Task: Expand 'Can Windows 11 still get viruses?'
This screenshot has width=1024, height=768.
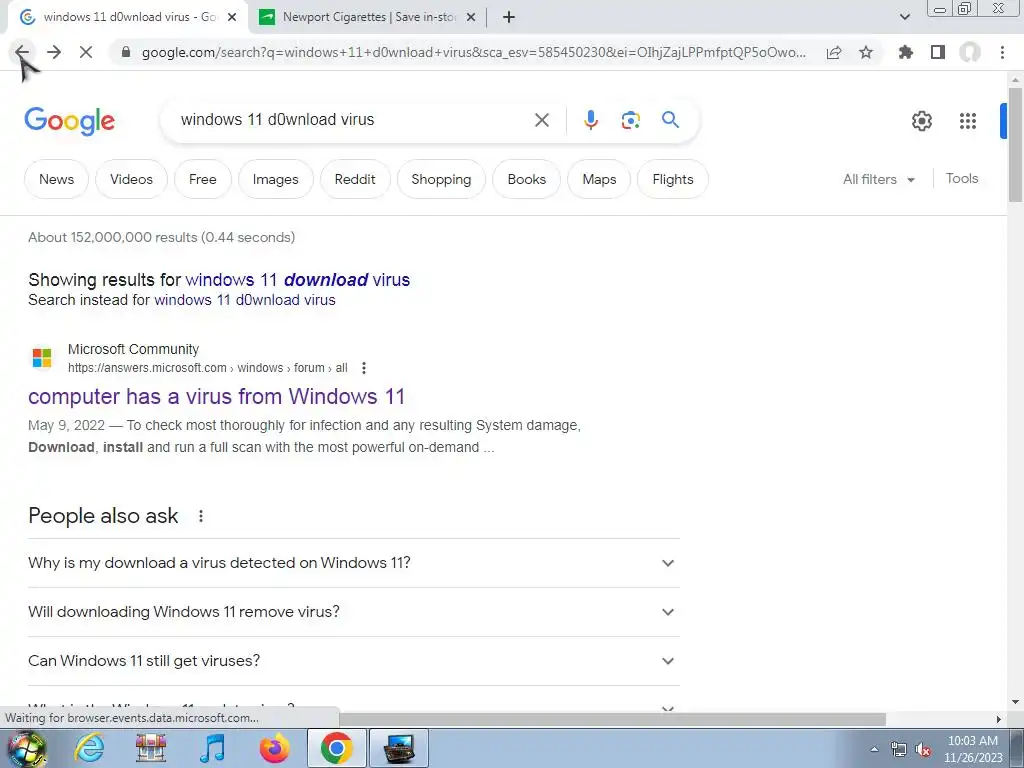Action: (x=353, y=661)
